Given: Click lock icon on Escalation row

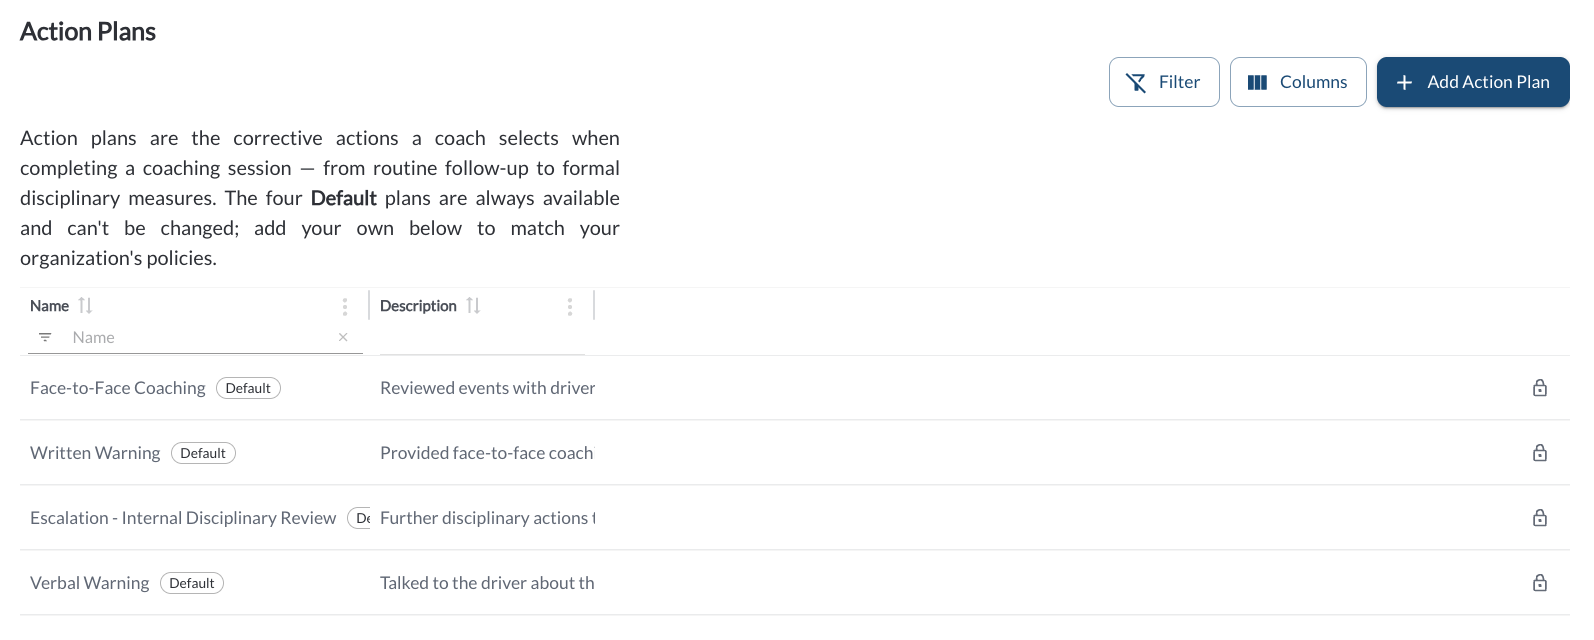Looking at the screenshot, I should (x=1540, y=518).
